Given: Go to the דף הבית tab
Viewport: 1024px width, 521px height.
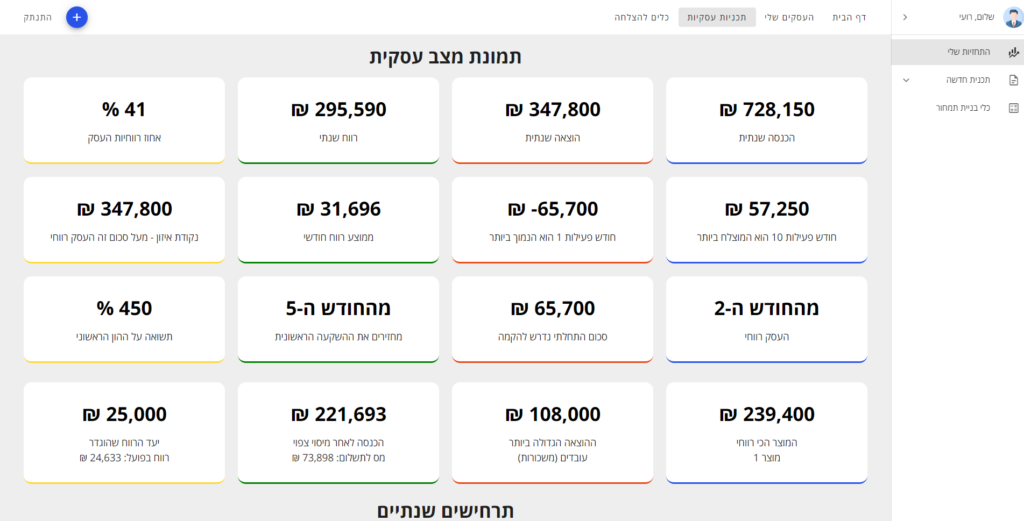Looking at the screenshot, I should pyautogui.click(x=849, y=17).
